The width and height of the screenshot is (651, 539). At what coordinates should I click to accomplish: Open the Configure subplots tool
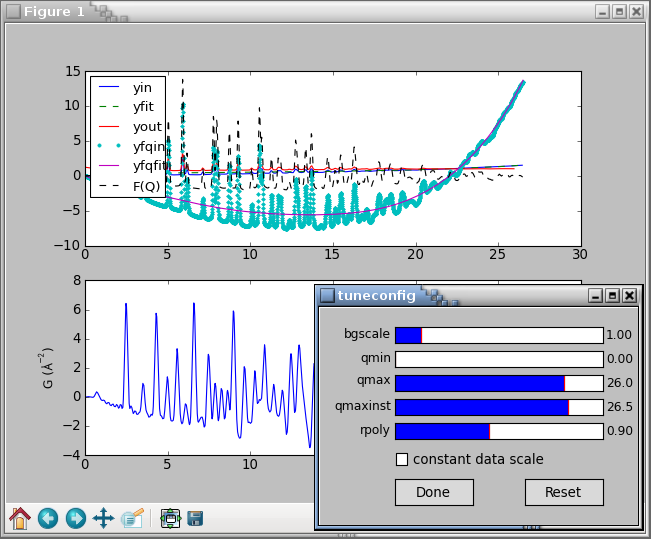click(x=170, y=518)
